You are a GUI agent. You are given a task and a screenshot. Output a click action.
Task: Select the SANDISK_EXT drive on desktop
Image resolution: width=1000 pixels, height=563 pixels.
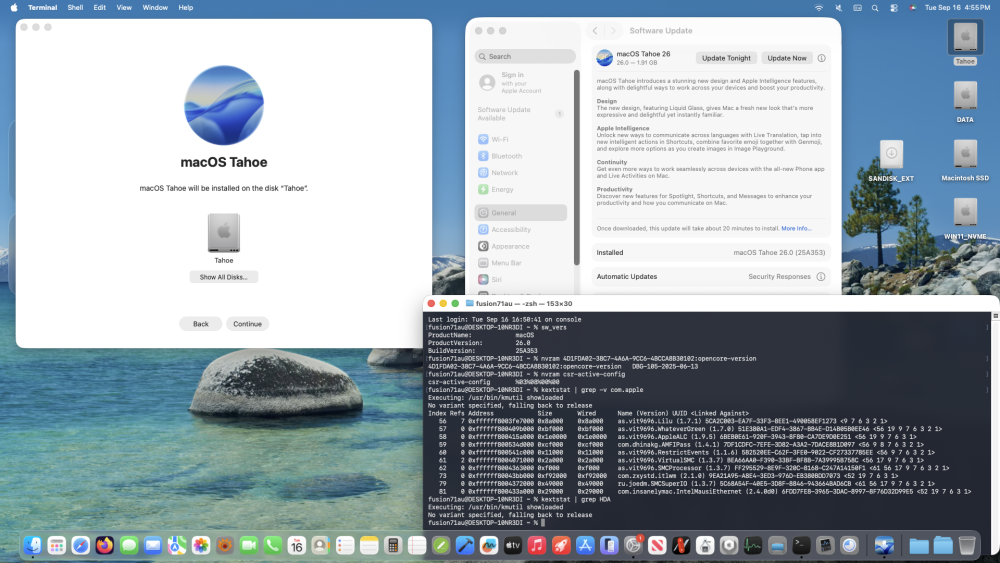891,161
